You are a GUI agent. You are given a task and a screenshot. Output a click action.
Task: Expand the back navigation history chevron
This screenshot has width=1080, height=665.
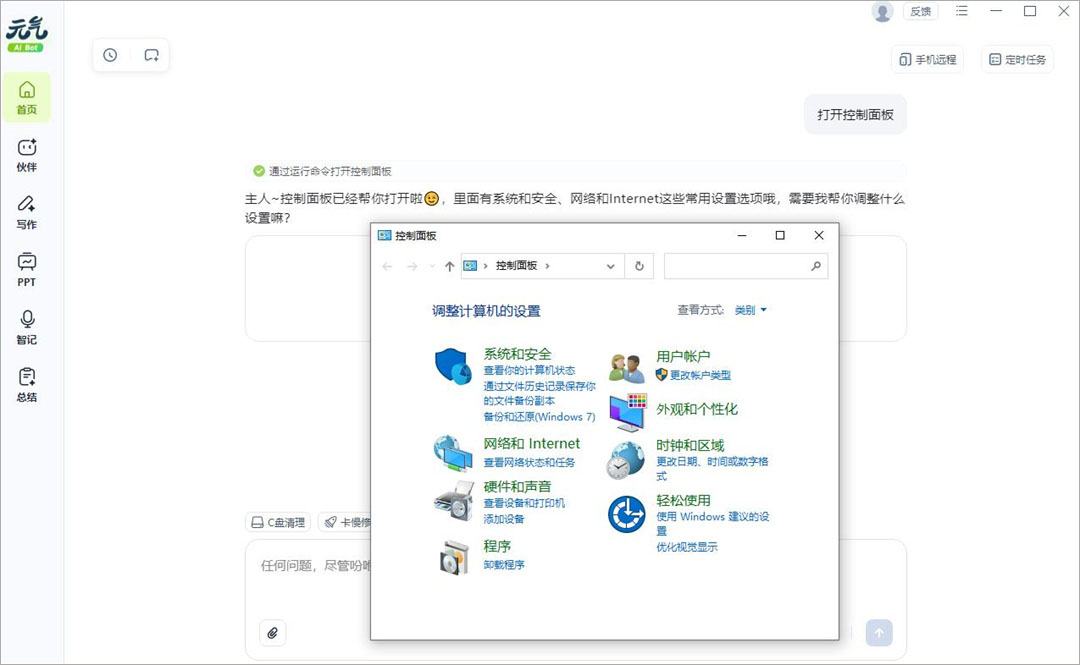point(430,266)
